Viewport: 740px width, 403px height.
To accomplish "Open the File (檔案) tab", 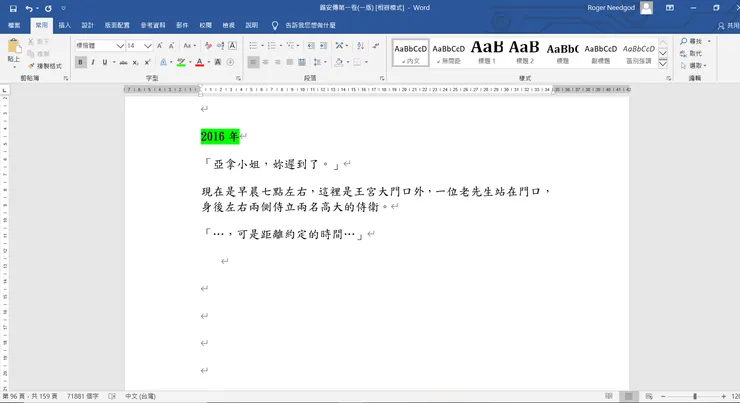I will coord(14,25).
